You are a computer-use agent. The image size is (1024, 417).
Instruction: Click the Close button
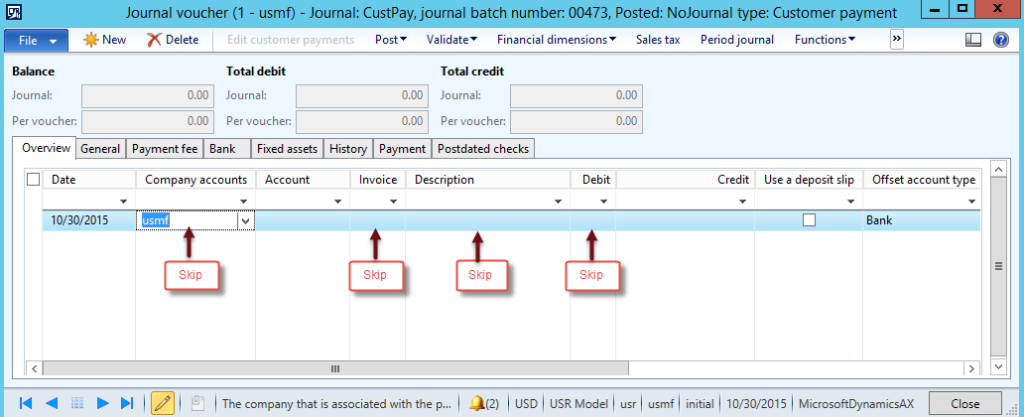click(x=965, y=403)
